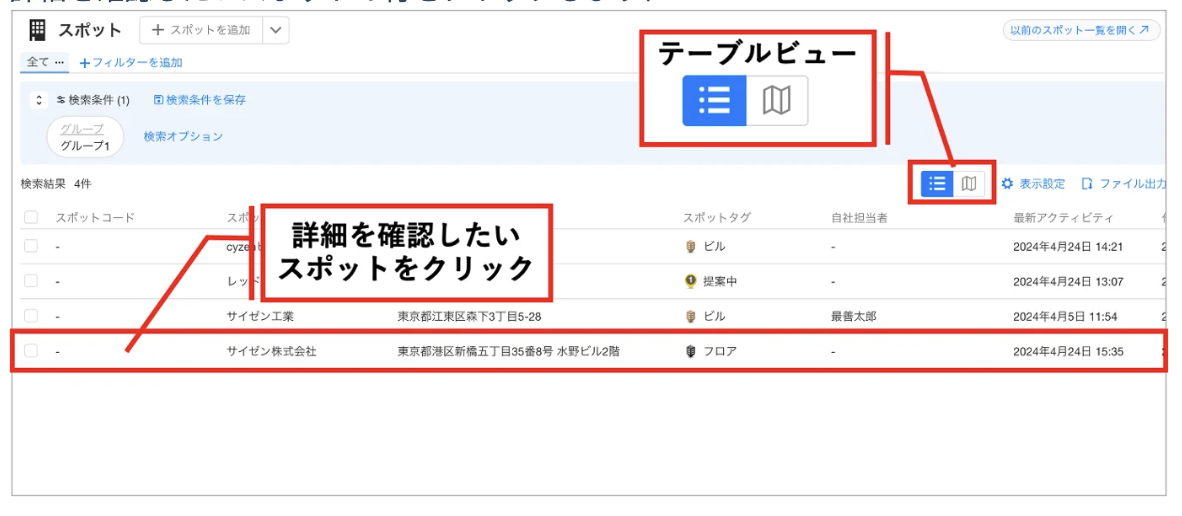Open 以前のスポット一覧を開く link
Image resolution: width=1182 pixels, height=516 pixels.
click(x=1081, y=30)
